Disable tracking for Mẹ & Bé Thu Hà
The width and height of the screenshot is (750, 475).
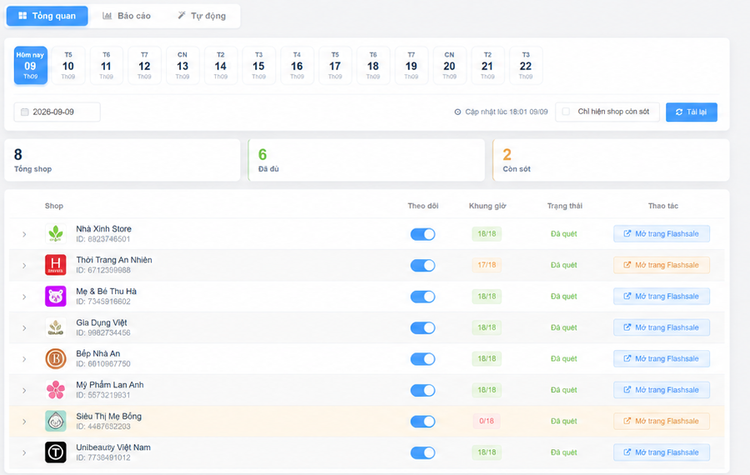tap(423, 297)
